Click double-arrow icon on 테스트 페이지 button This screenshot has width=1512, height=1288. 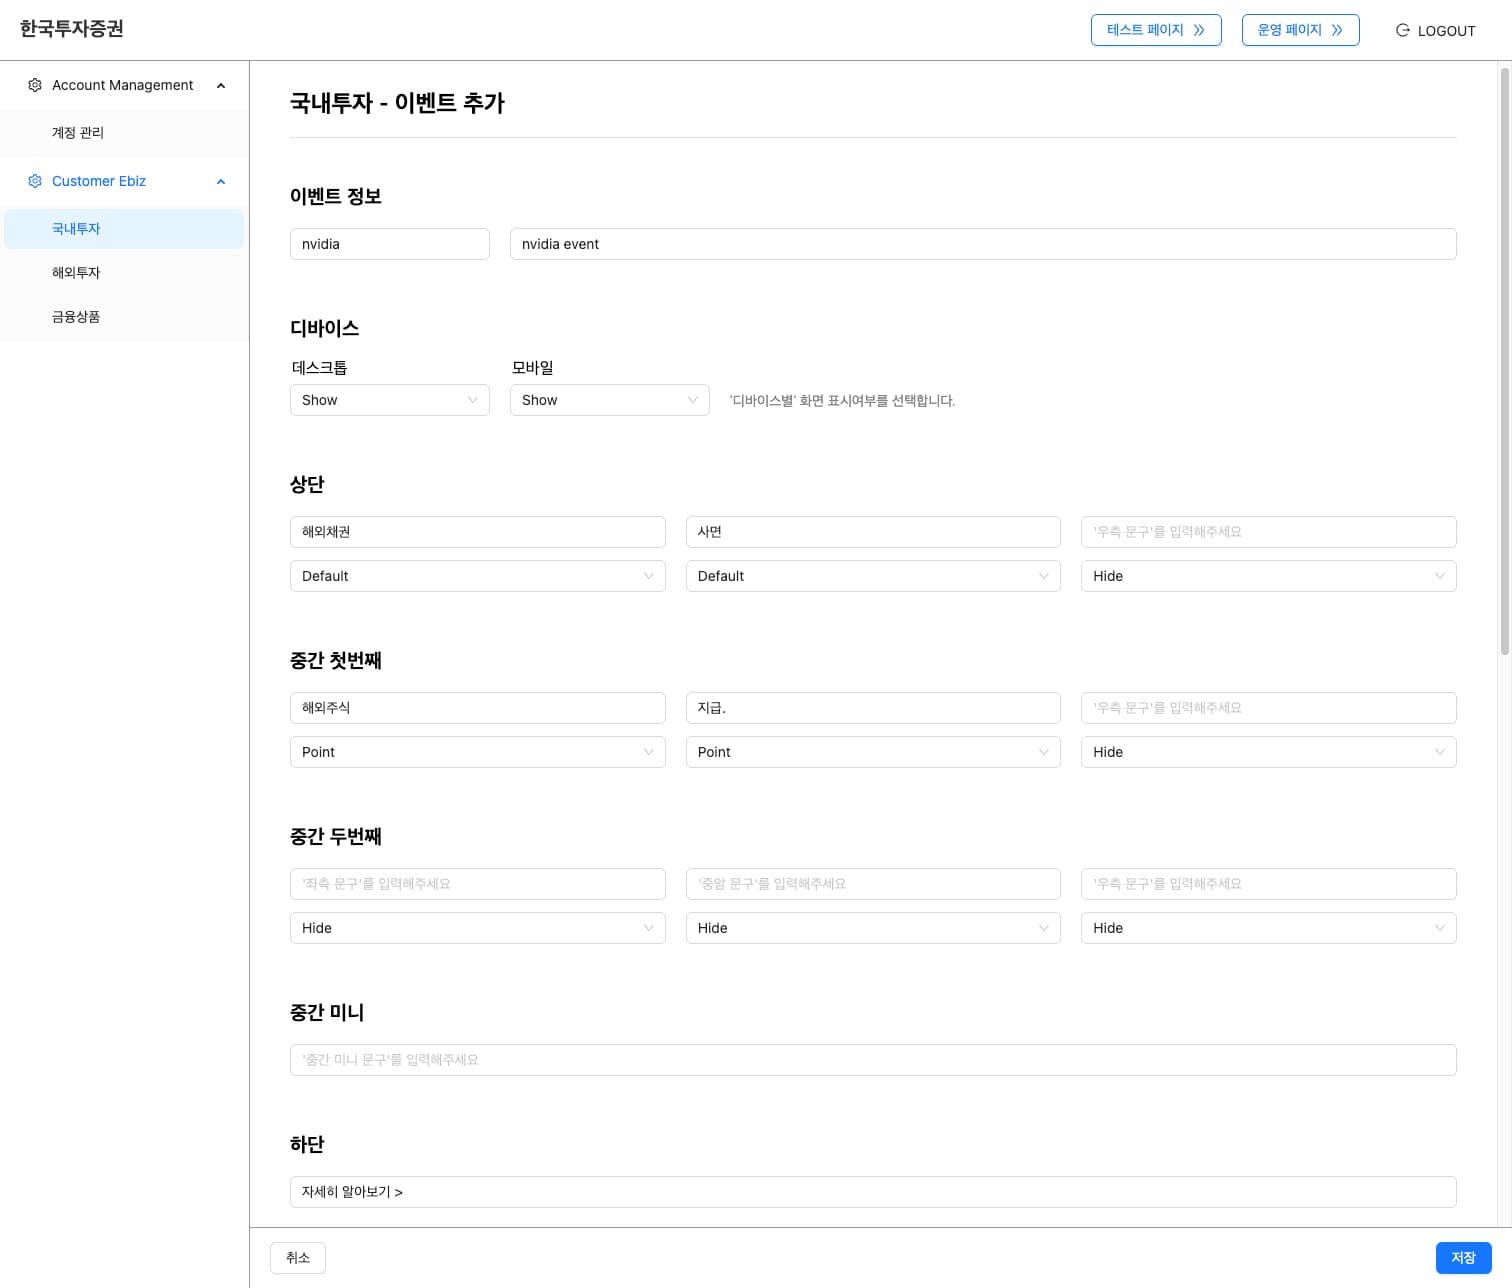click(x=1199, y=30)
